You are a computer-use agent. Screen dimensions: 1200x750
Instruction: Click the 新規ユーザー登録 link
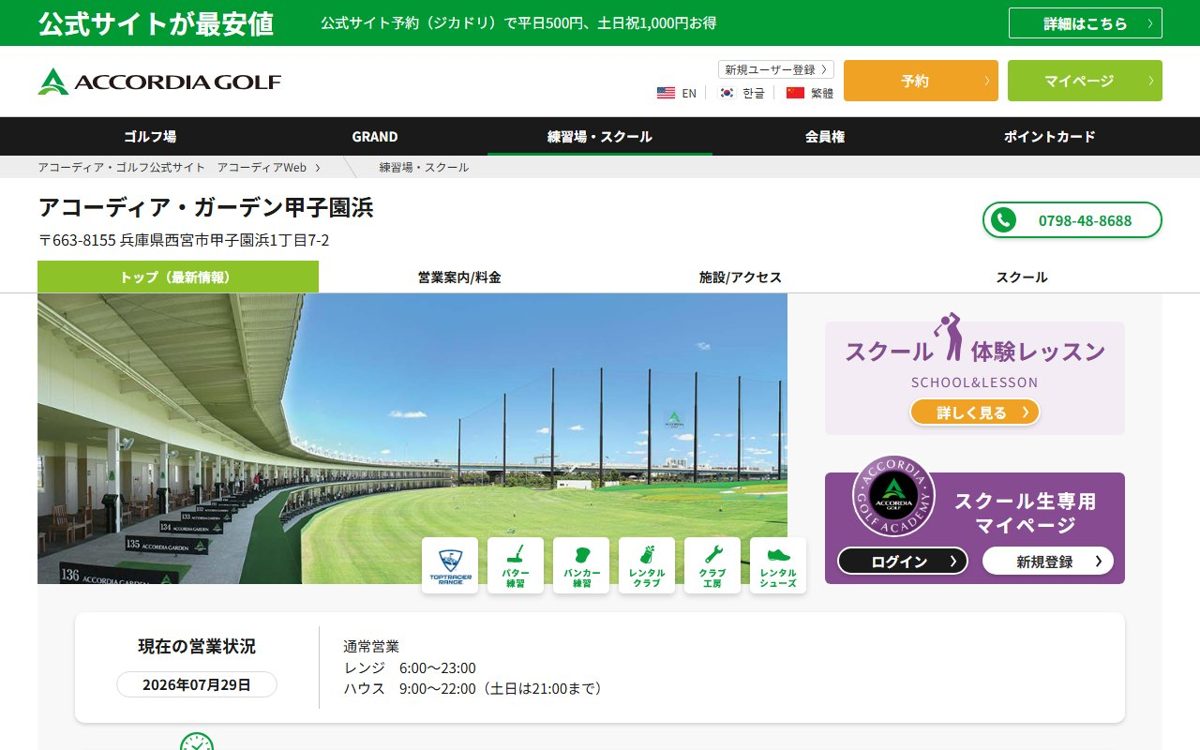pyautogui.click(x=776, y=70)
